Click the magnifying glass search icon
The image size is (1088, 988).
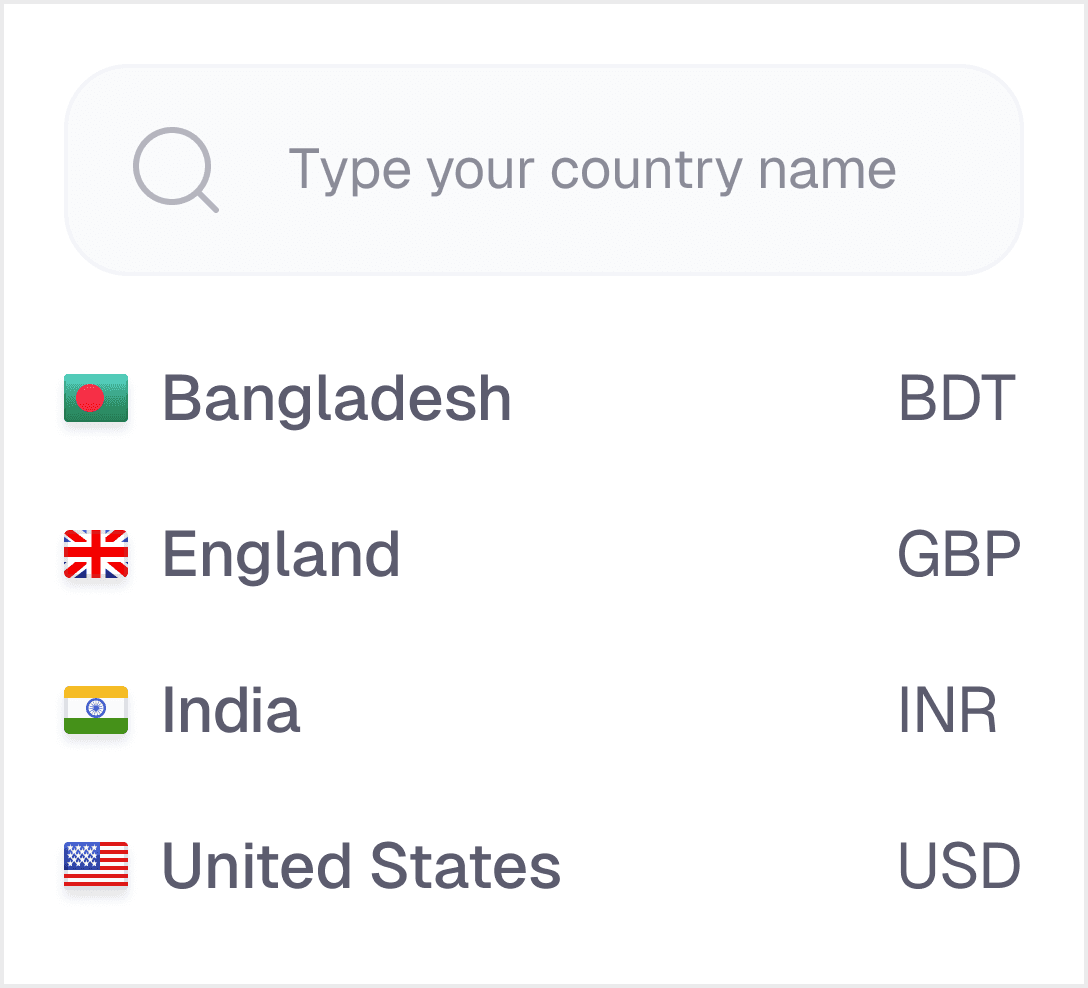[x=175, y=169]
